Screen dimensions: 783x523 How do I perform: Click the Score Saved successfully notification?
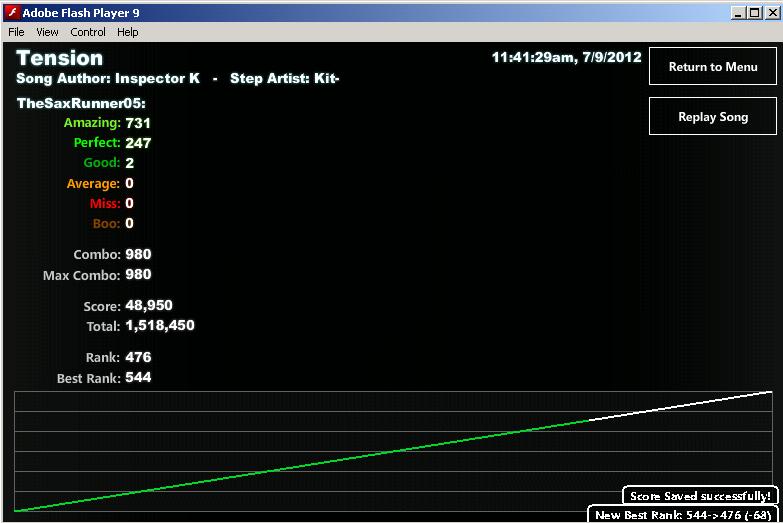700,496
